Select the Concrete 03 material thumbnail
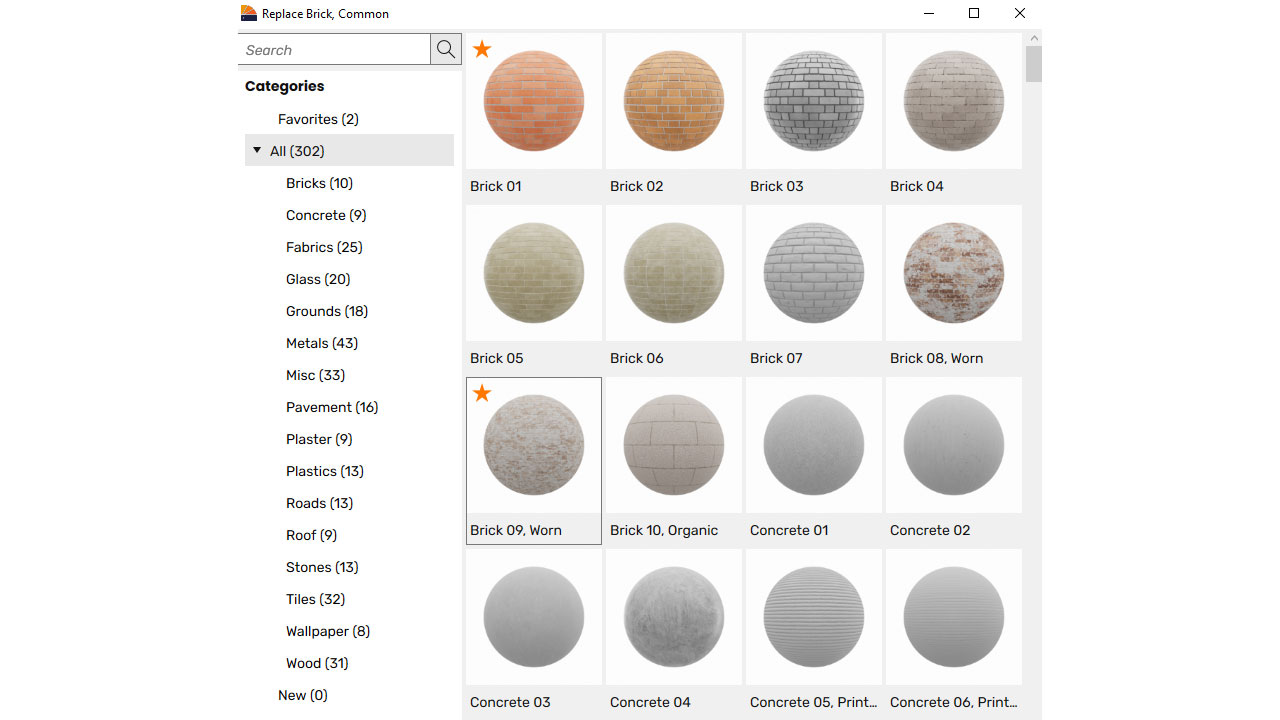The height and width of the screenshot is (720, 1280). coord(534,617)
